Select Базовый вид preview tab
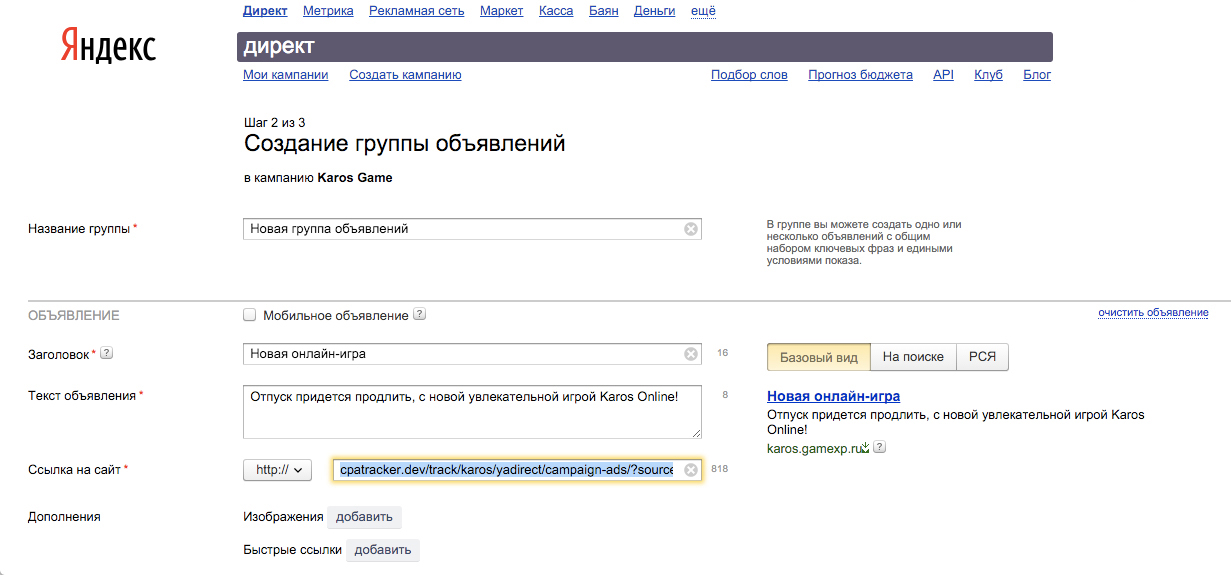 (x=818, y=357)
